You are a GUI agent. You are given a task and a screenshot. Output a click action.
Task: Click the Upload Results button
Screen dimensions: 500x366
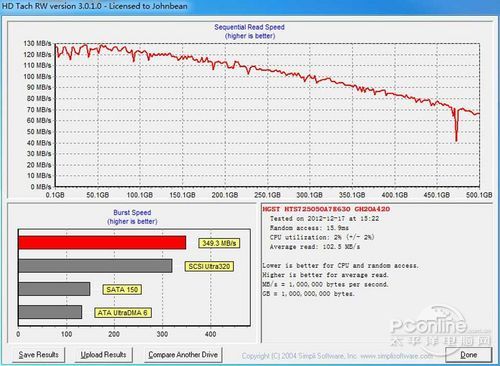pos(103,355)
